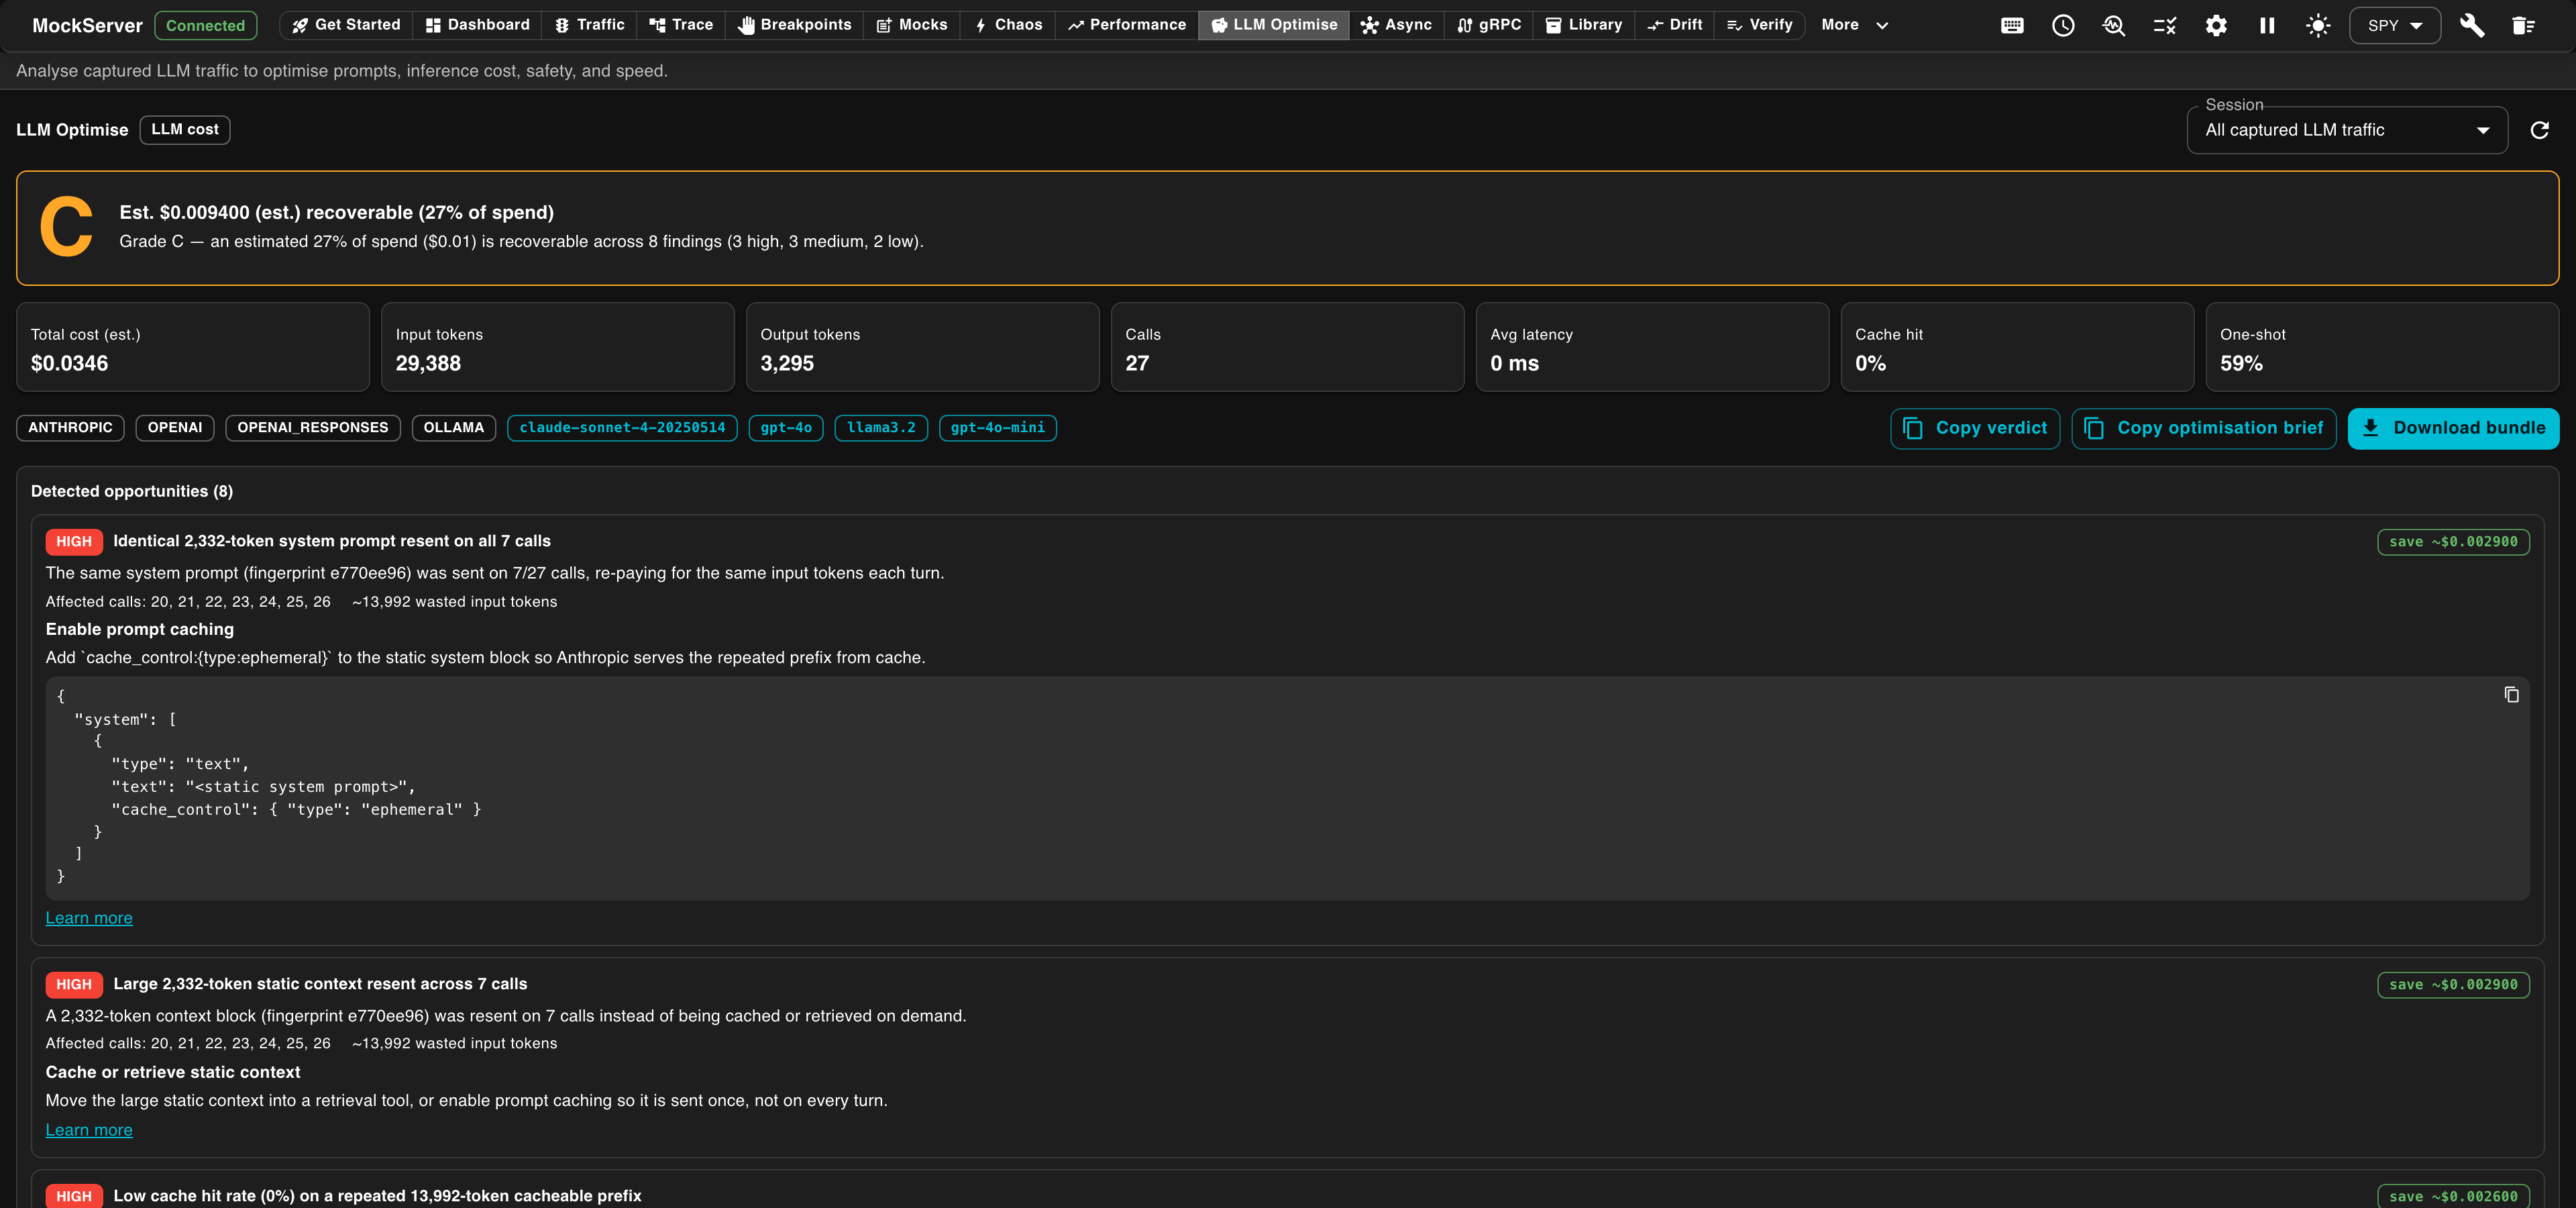Open Learn more link under Enable prompt caching

(89, 918)
